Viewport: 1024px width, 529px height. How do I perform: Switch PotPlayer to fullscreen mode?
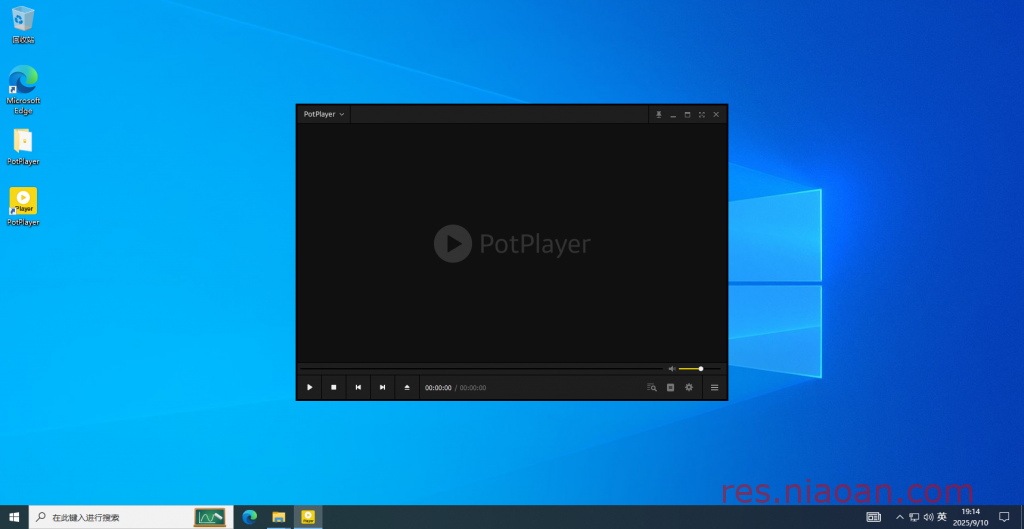click(701, 114)
